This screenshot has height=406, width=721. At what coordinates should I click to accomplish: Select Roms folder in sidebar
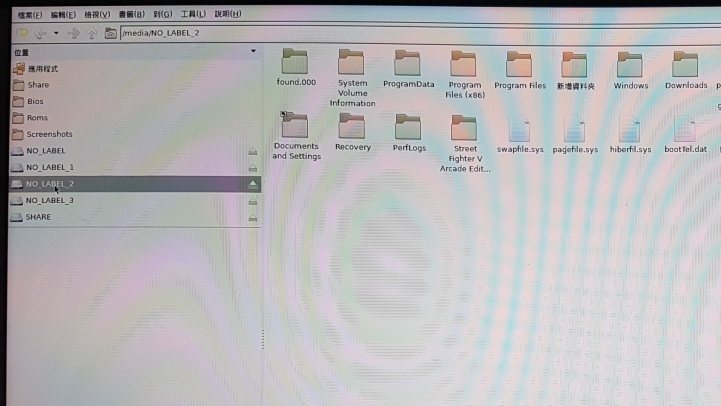point(136,118)
